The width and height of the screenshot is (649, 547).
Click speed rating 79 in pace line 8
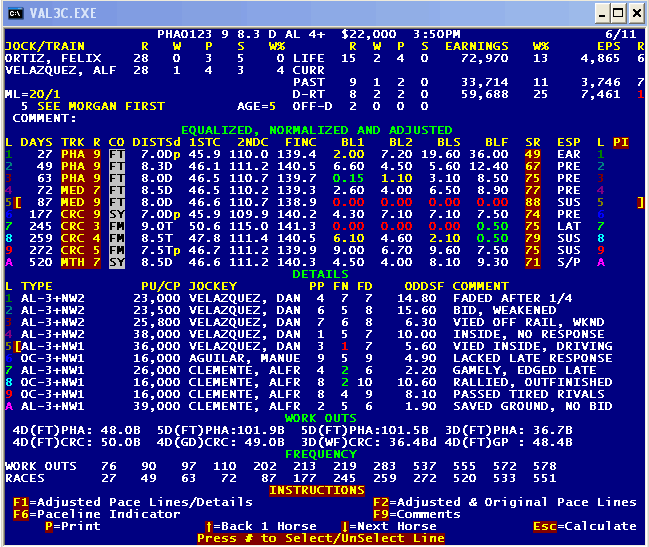pos(533,238)
